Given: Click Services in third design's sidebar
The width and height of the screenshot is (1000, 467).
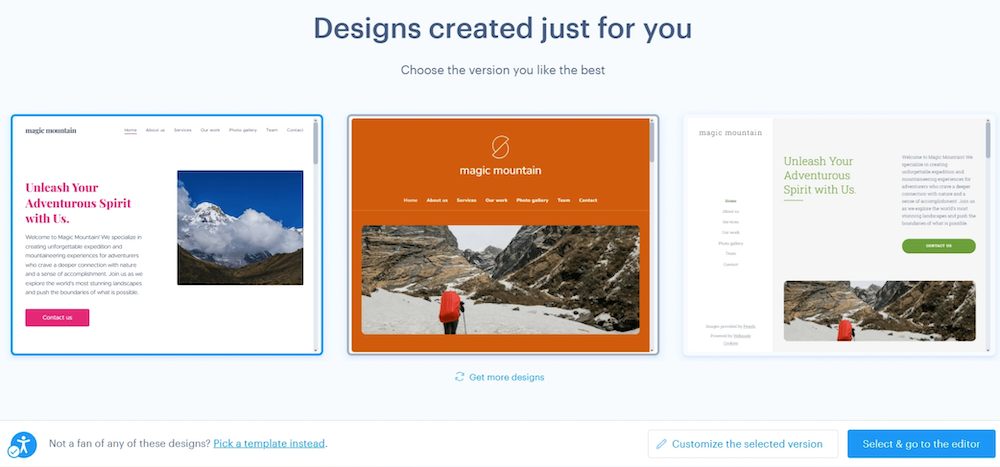Looking at the screenshot, I should (730, 221).
